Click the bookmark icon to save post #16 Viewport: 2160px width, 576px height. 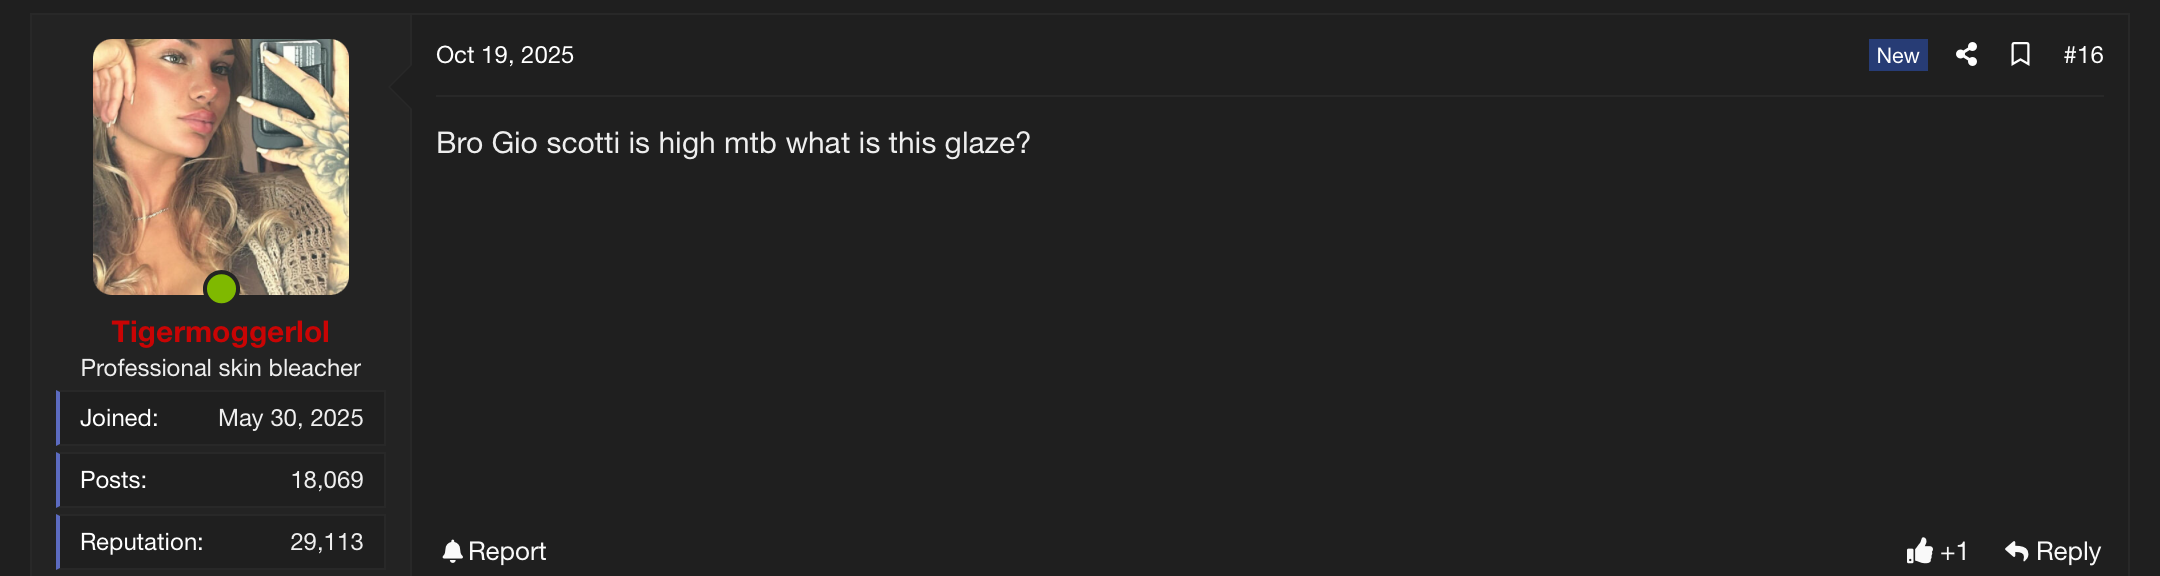tap(2021, 56)
